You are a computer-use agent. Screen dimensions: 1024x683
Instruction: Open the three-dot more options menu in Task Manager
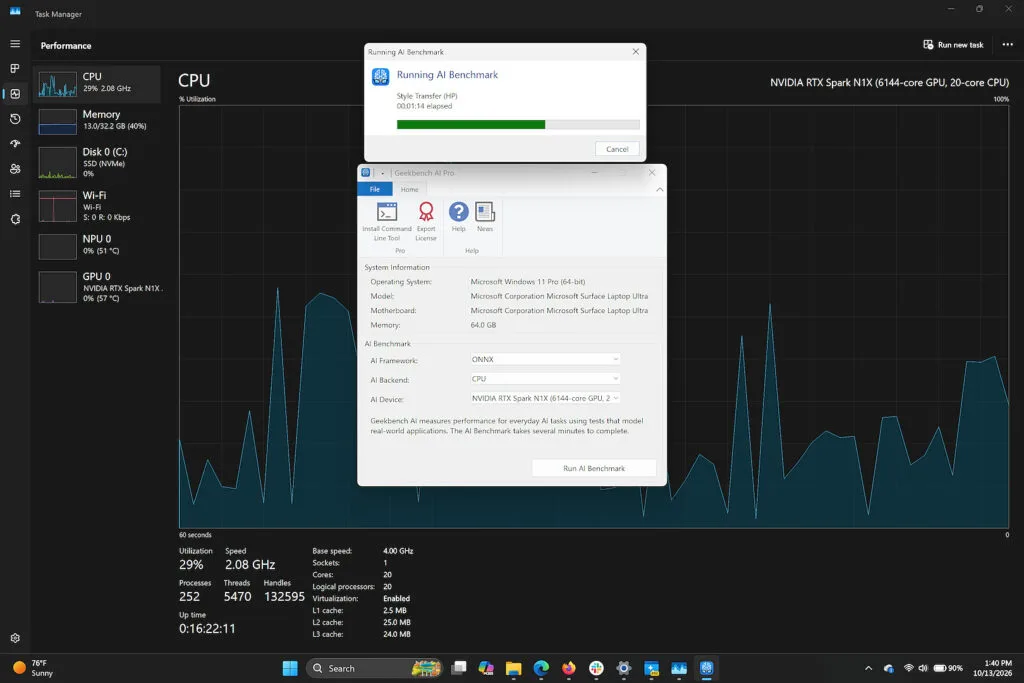1007,45
